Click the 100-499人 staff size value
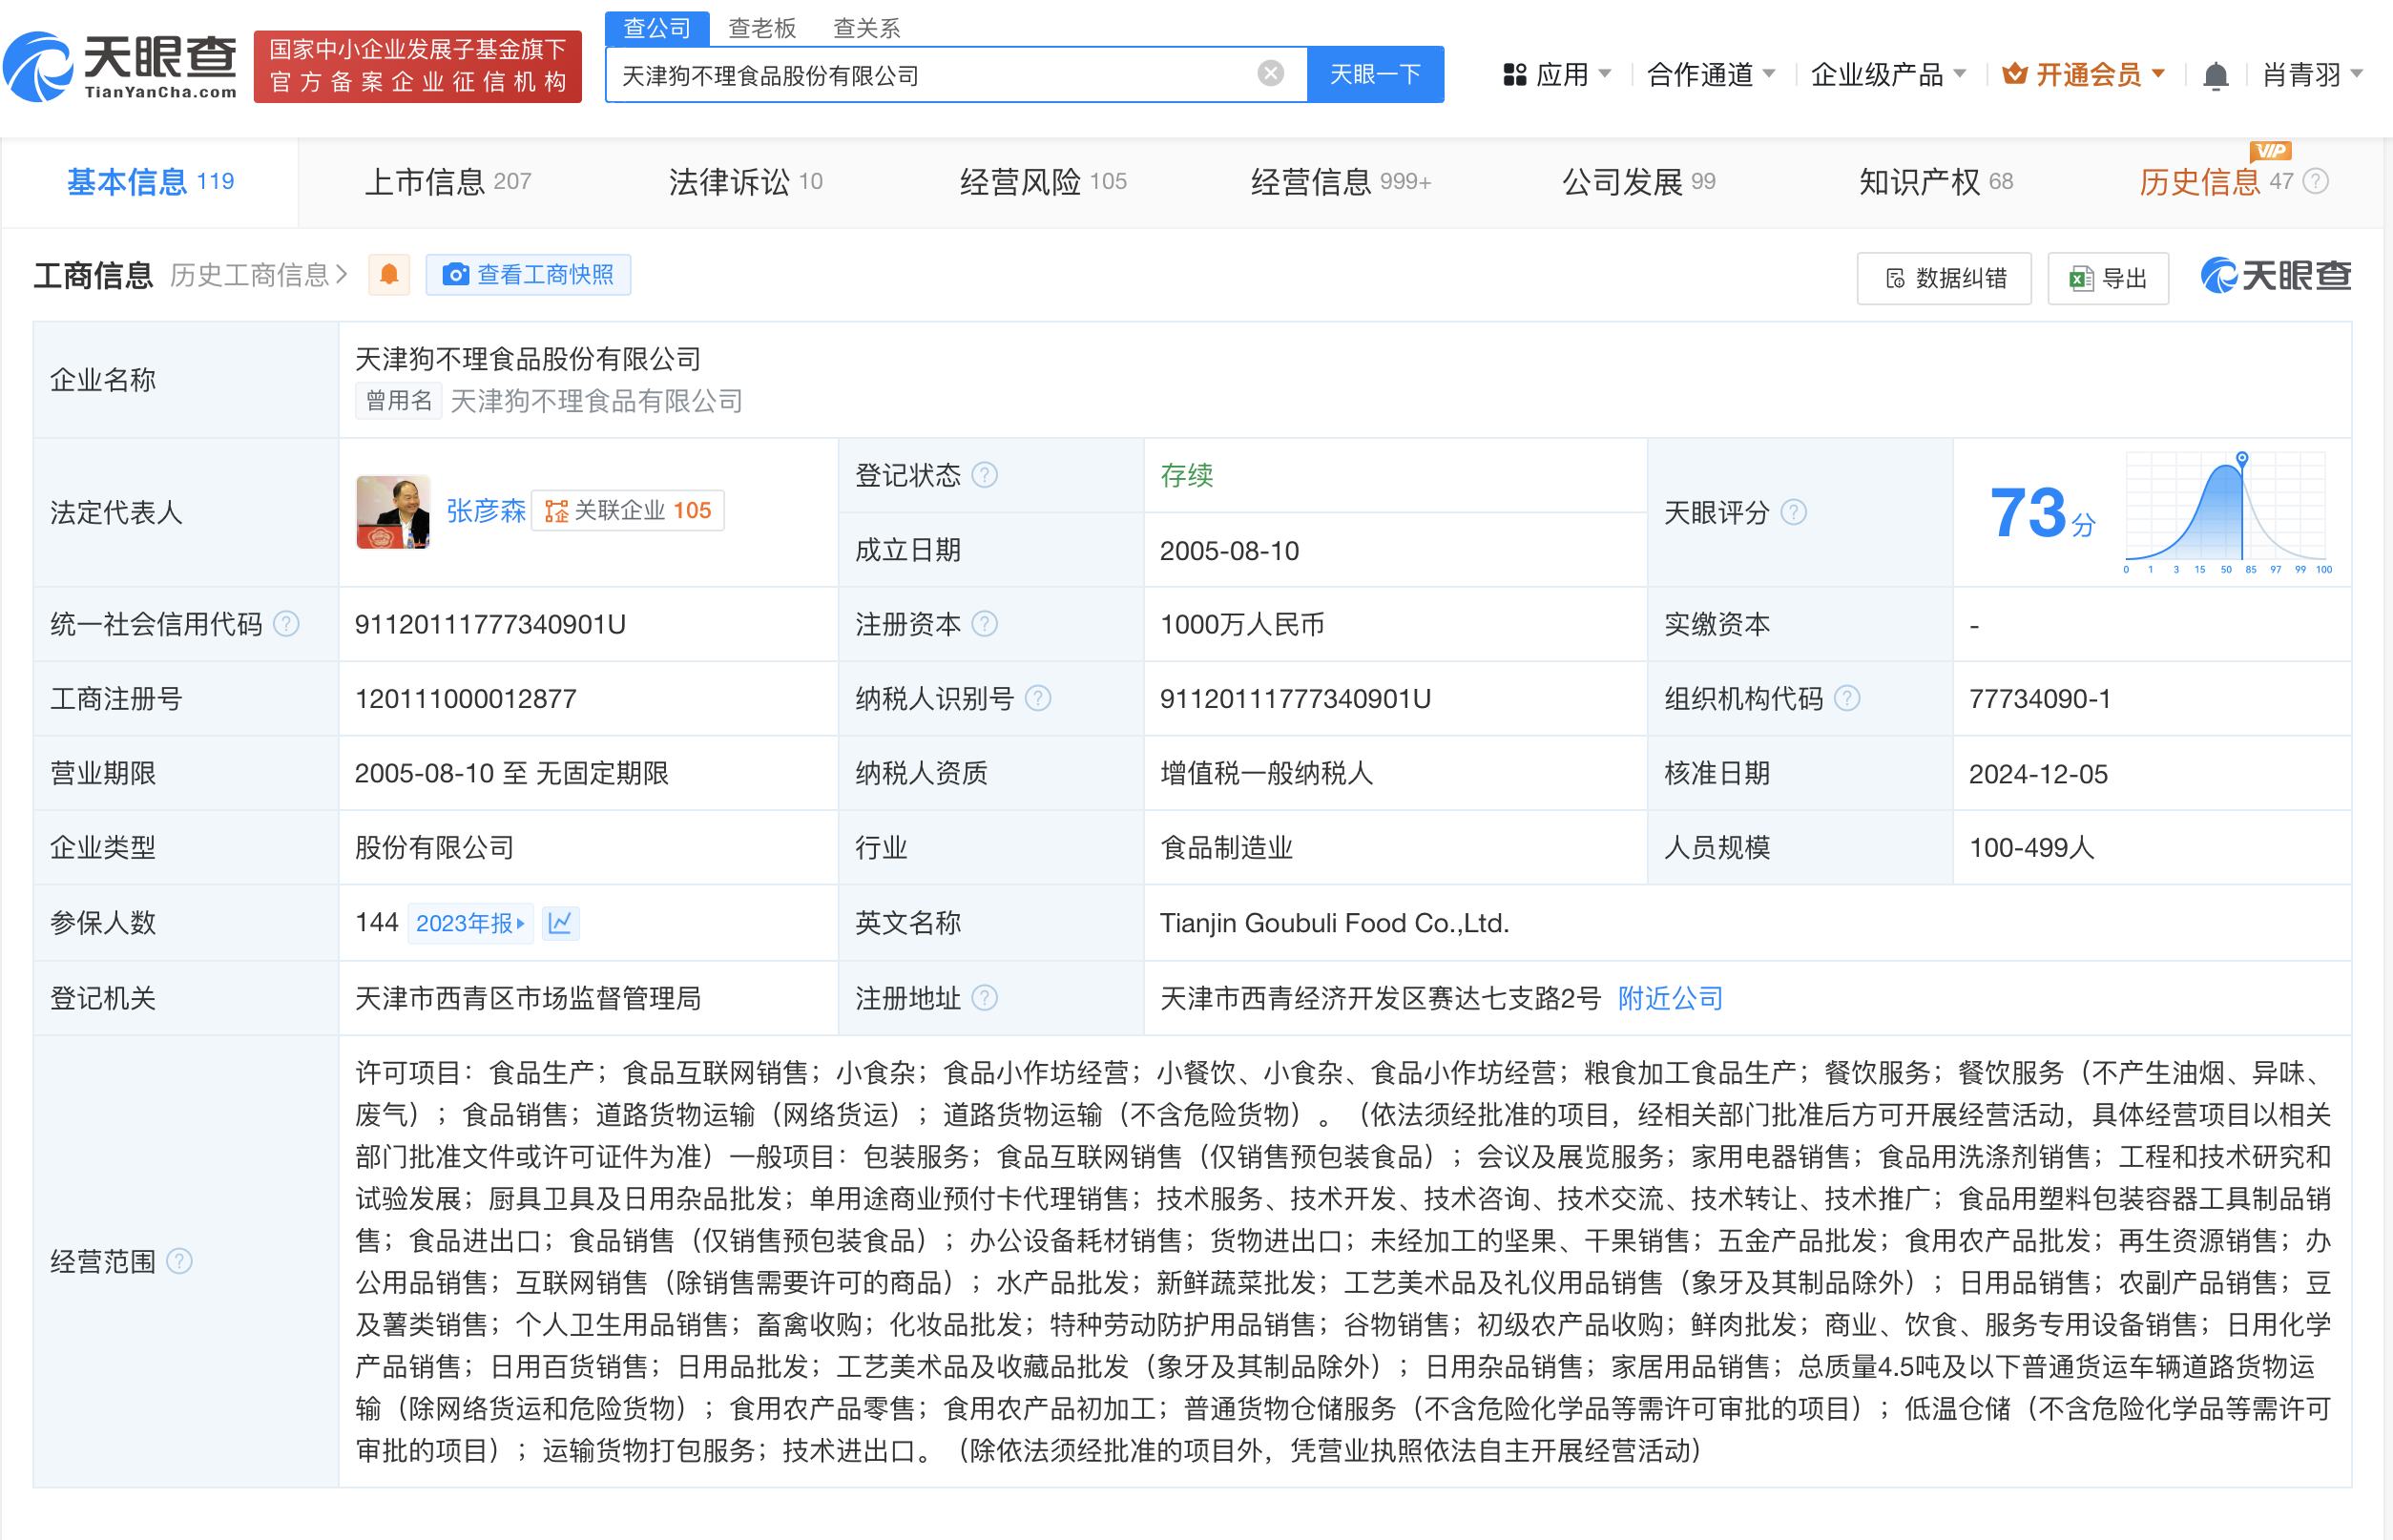The width and height of the screenshot is (2393, 1540). (2031, 847)
